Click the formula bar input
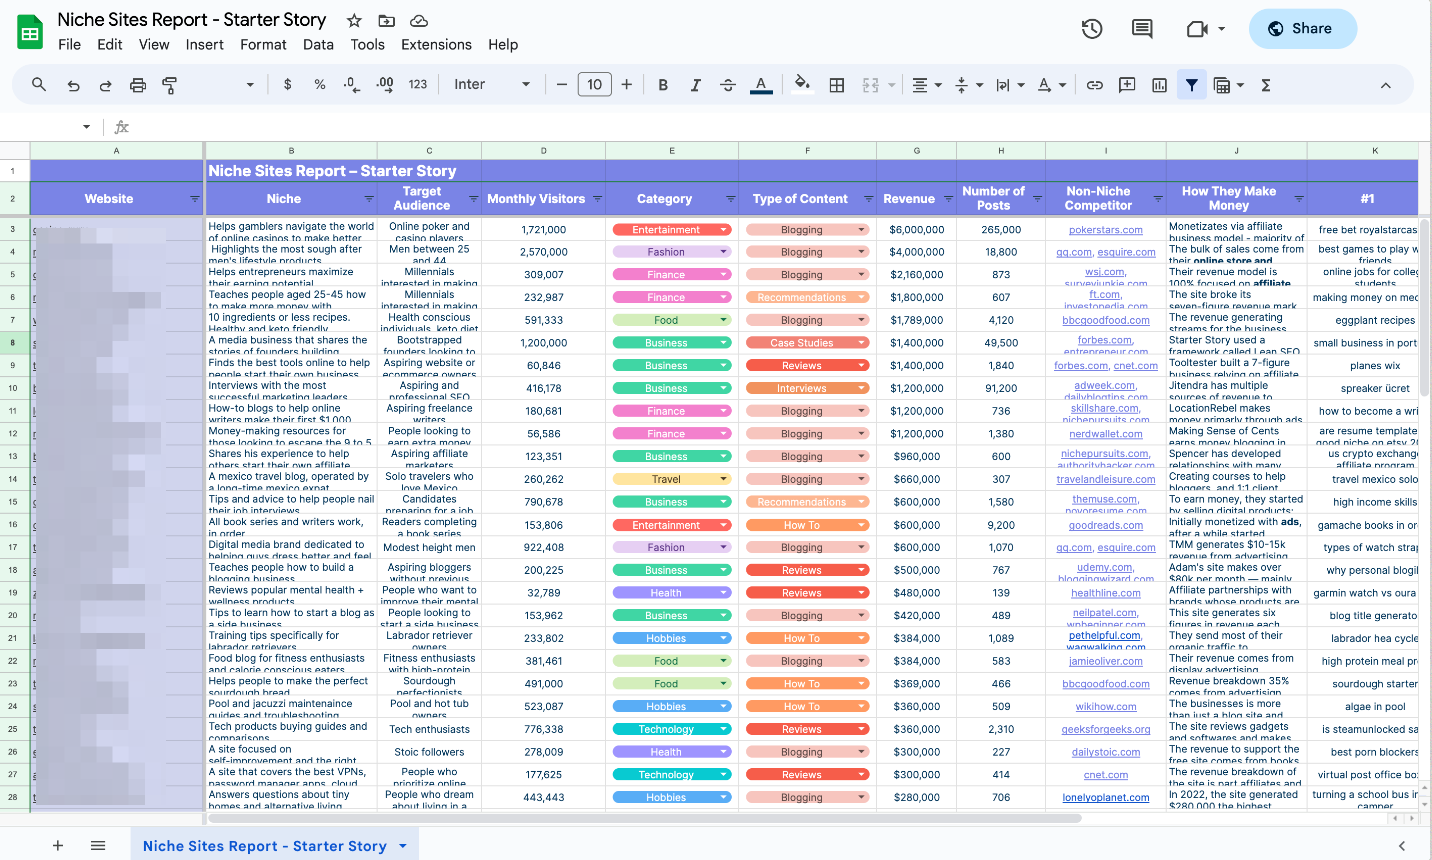1432x860 pixels. [780, 127]
